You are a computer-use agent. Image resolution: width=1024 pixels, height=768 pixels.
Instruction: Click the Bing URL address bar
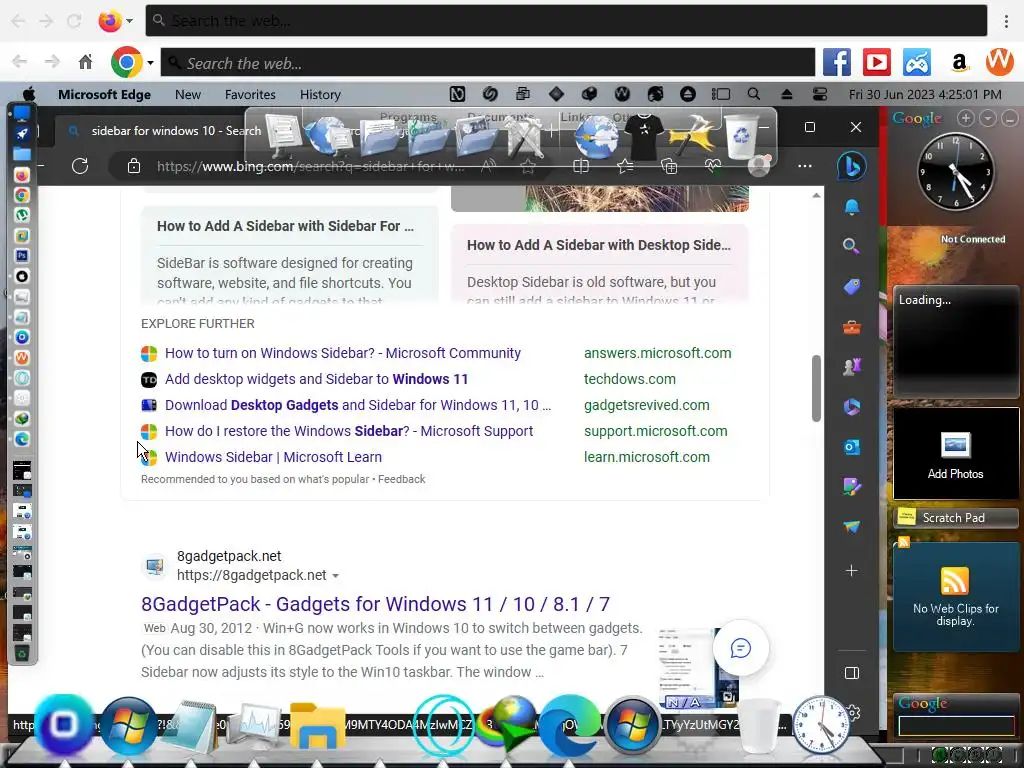pyautogui.click(x=310, y=167)
